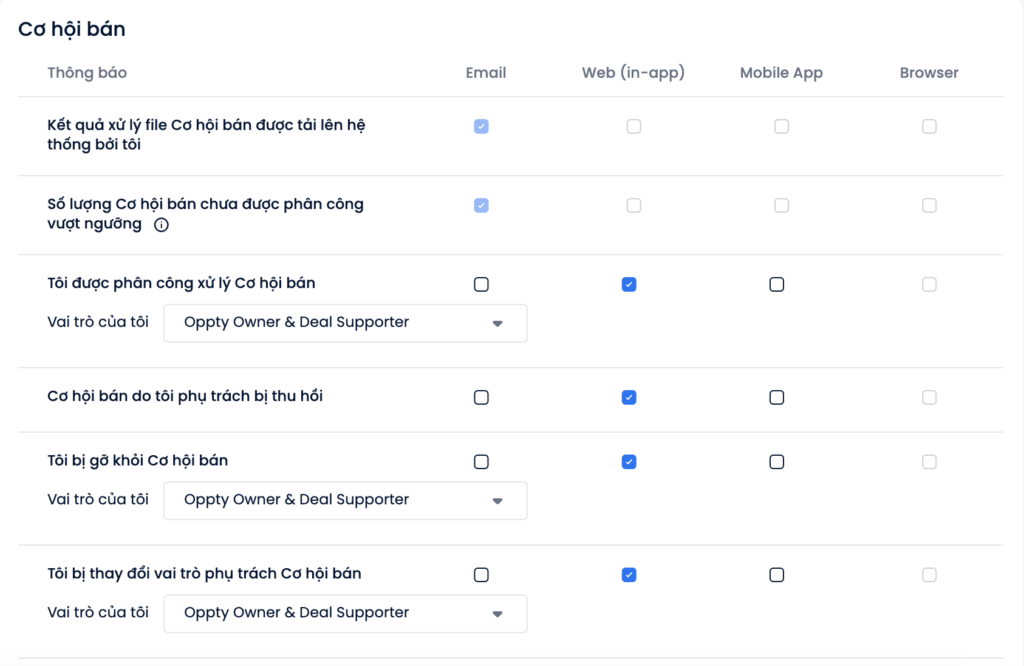Enable Mobile App for "bị thu hồi" row
The height and width of the screenshot is (666, 1024).
[x=776, y=398]
